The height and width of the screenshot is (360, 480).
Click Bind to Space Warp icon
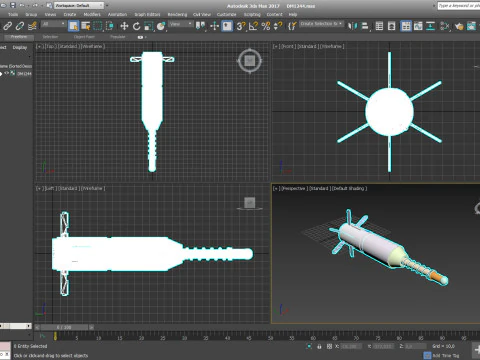pyautogui.click(x=32, y=26)
